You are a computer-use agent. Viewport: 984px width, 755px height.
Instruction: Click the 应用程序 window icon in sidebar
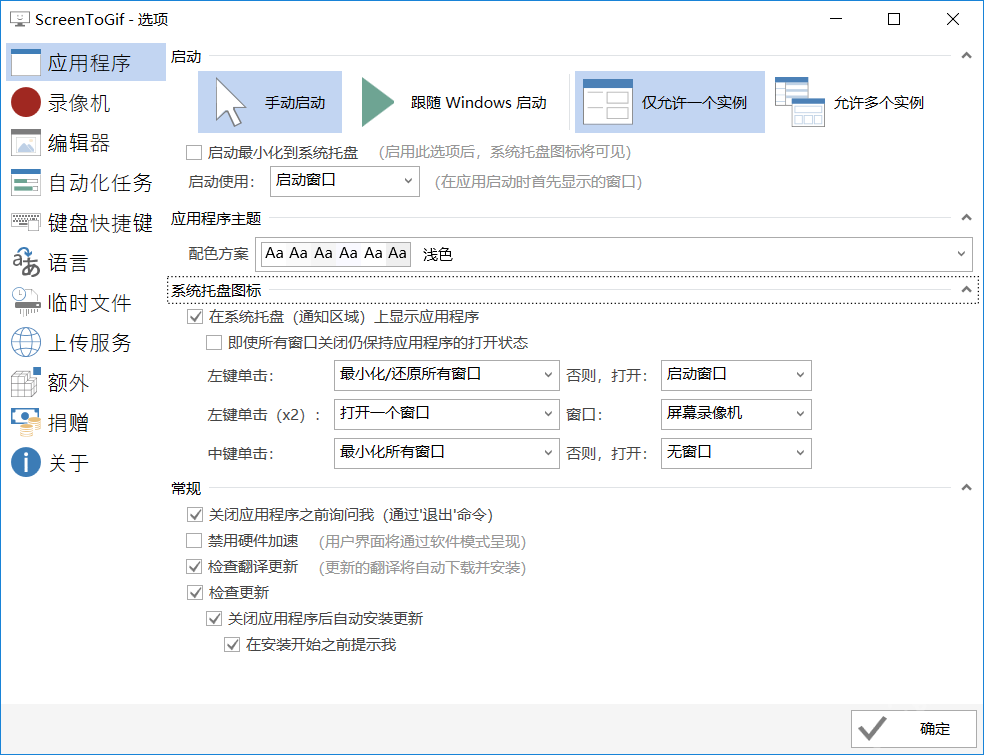click(x=26, y=62)
